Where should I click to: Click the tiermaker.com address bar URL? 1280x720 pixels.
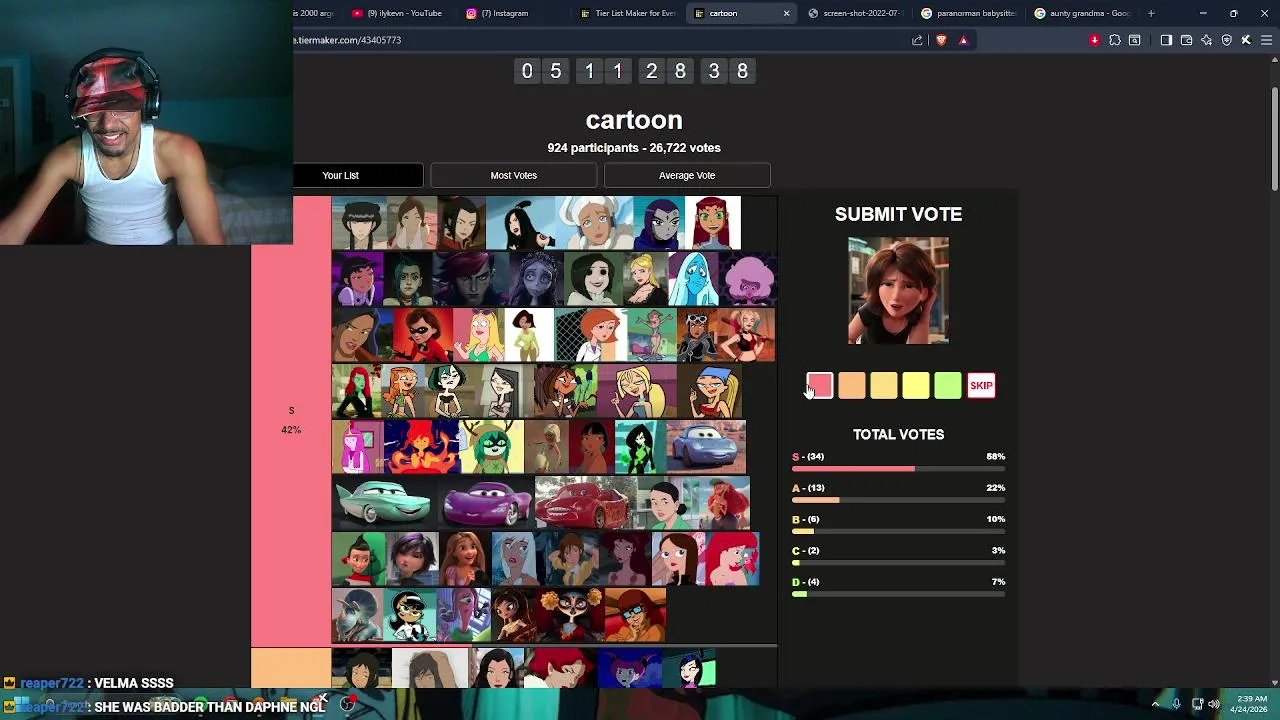(347, 40)
